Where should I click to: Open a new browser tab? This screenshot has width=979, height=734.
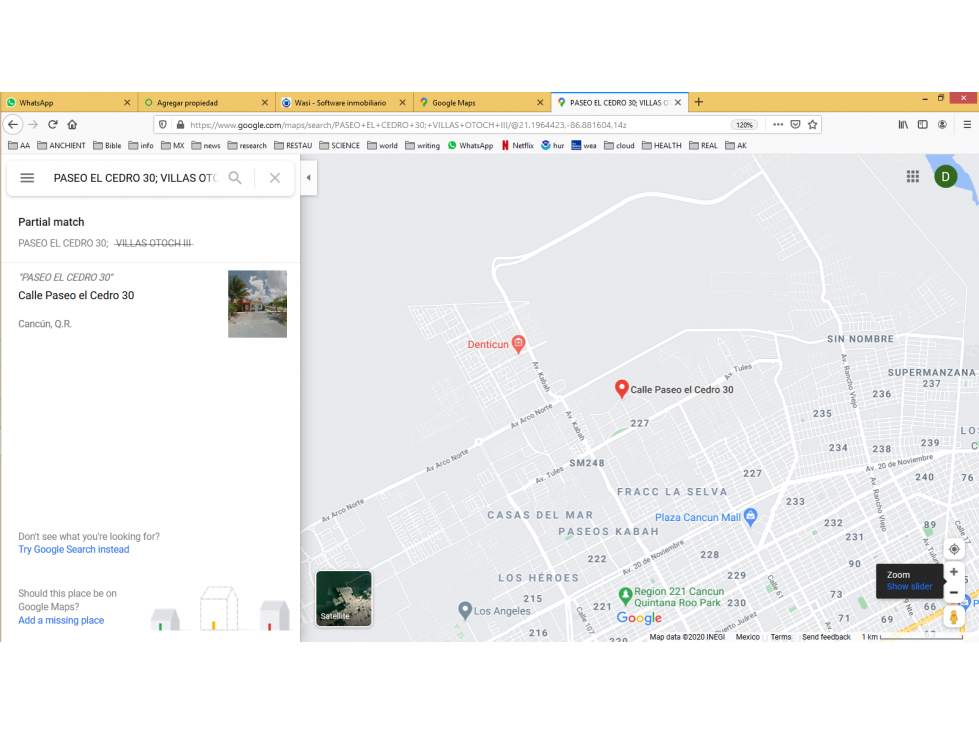[699, 102]
